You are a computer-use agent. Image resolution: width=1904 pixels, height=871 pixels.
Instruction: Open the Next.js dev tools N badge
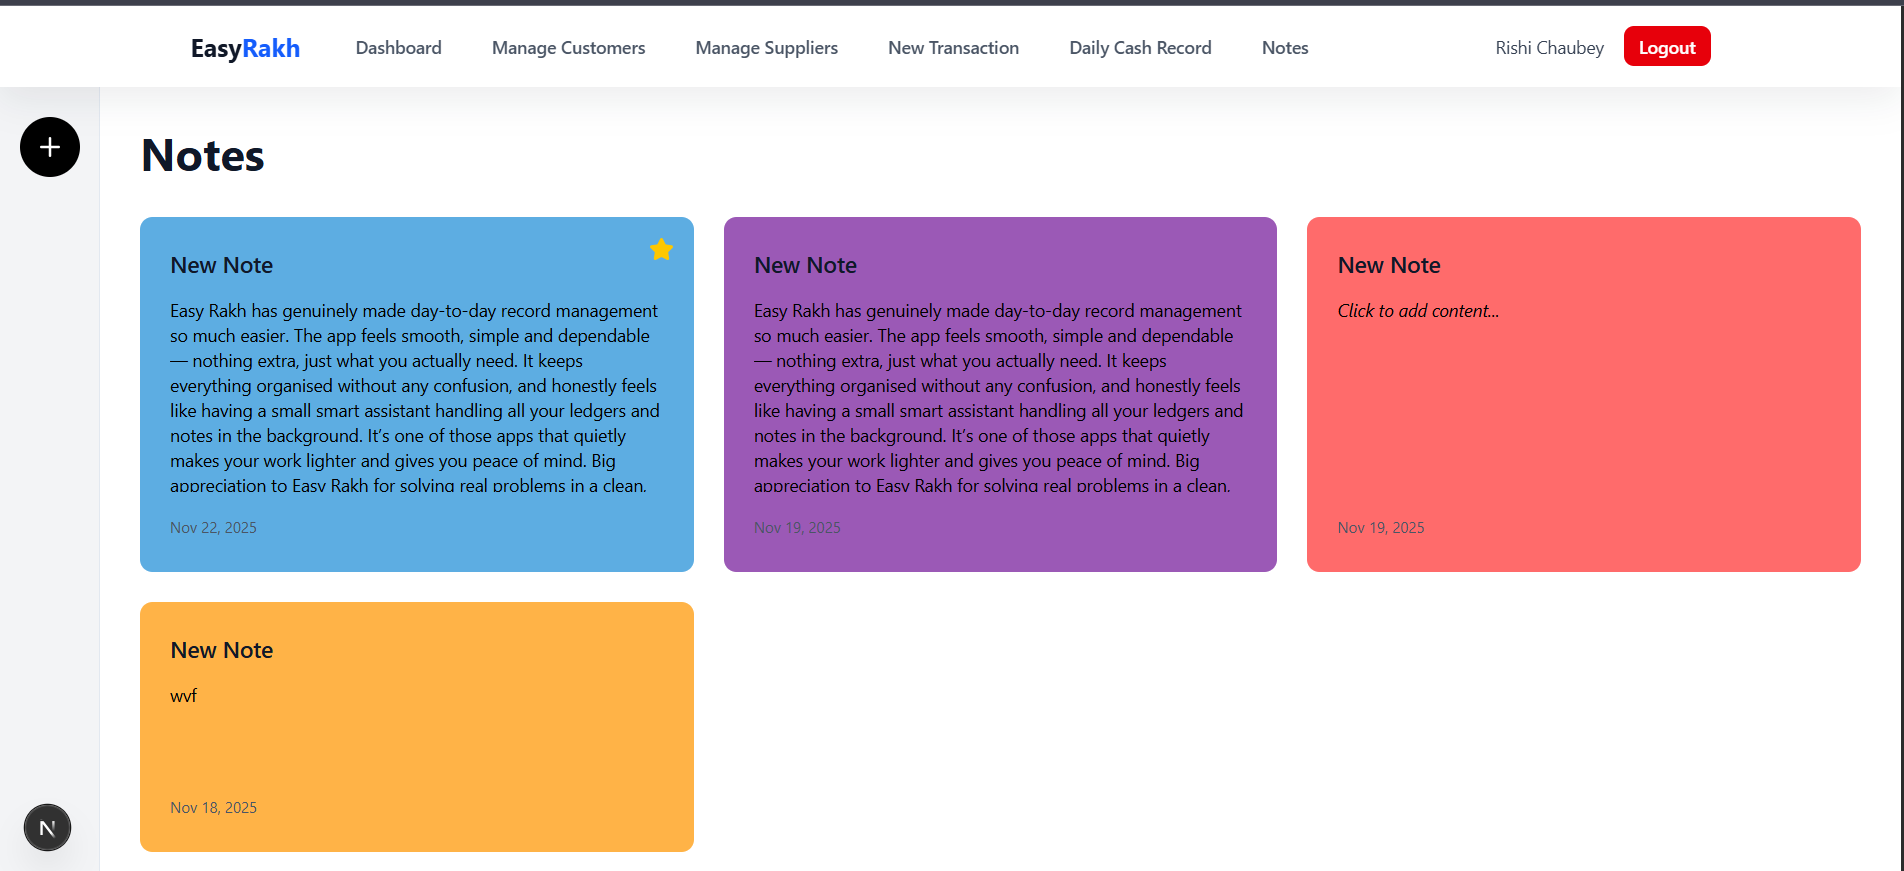(x=47, y=828)
